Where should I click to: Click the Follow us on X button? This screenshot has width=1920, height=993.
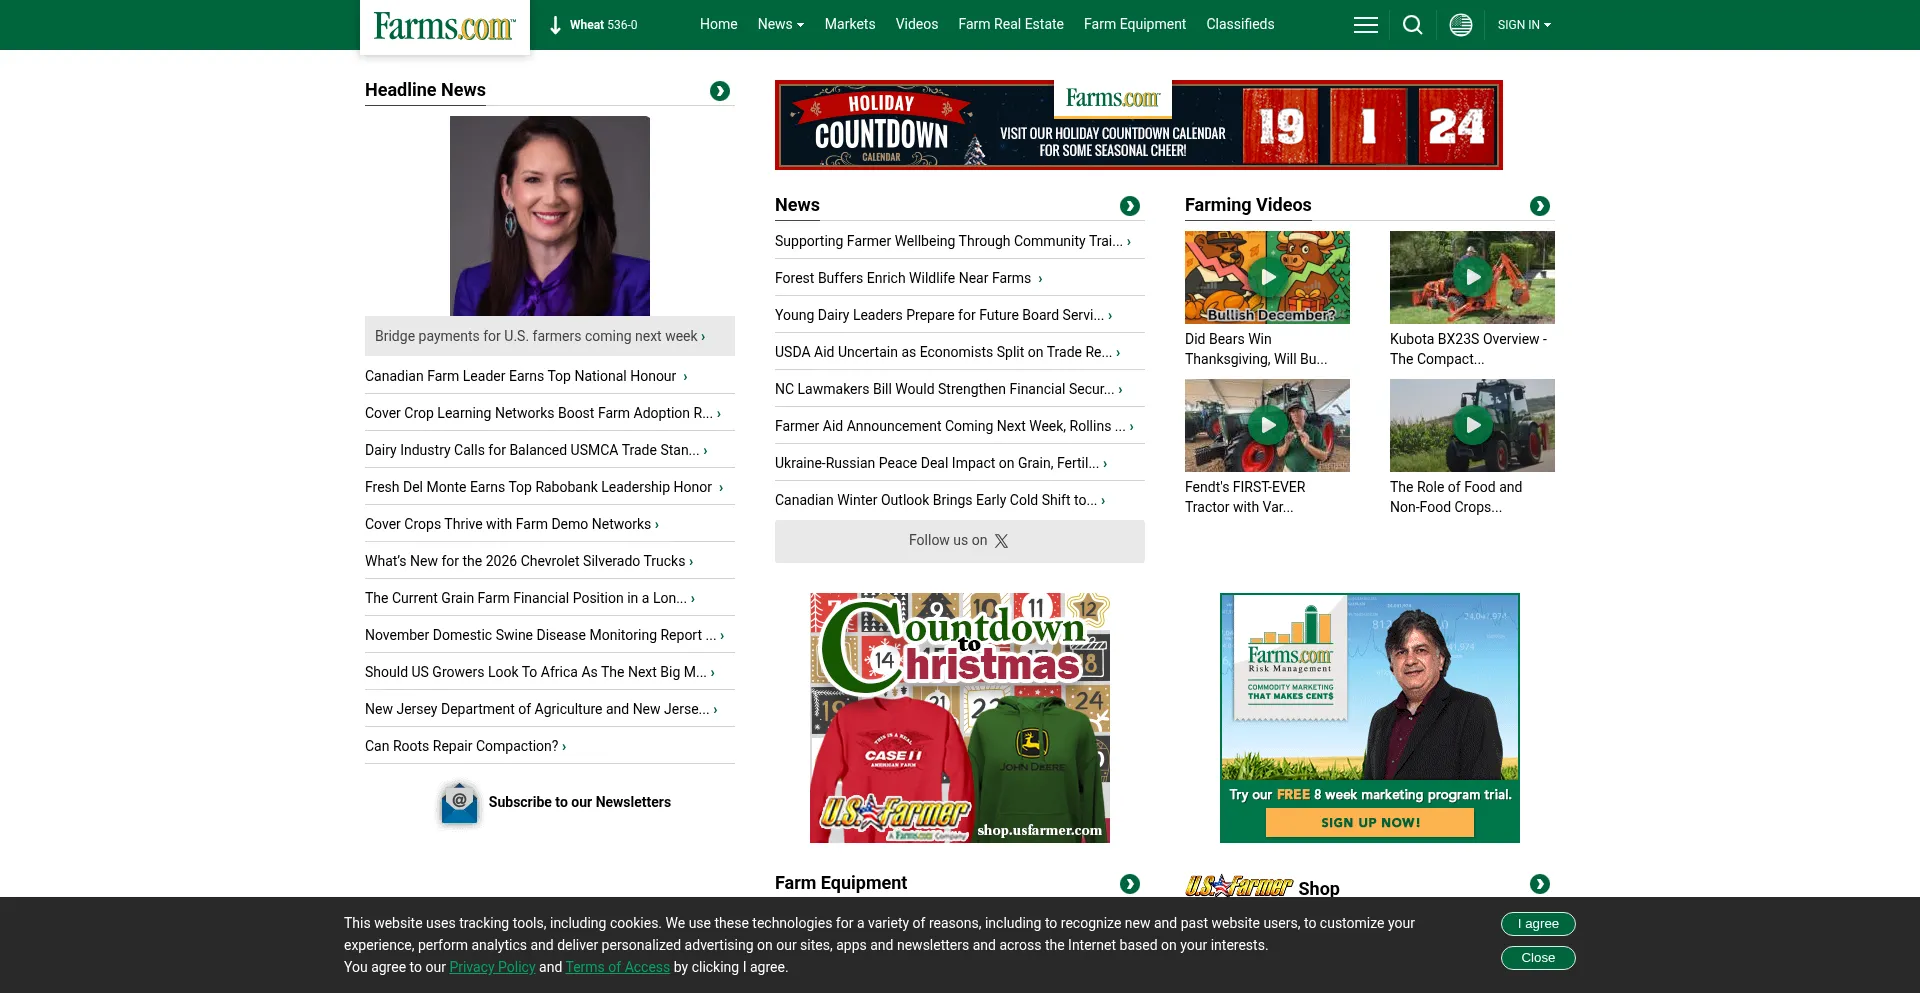click(959, 541)
